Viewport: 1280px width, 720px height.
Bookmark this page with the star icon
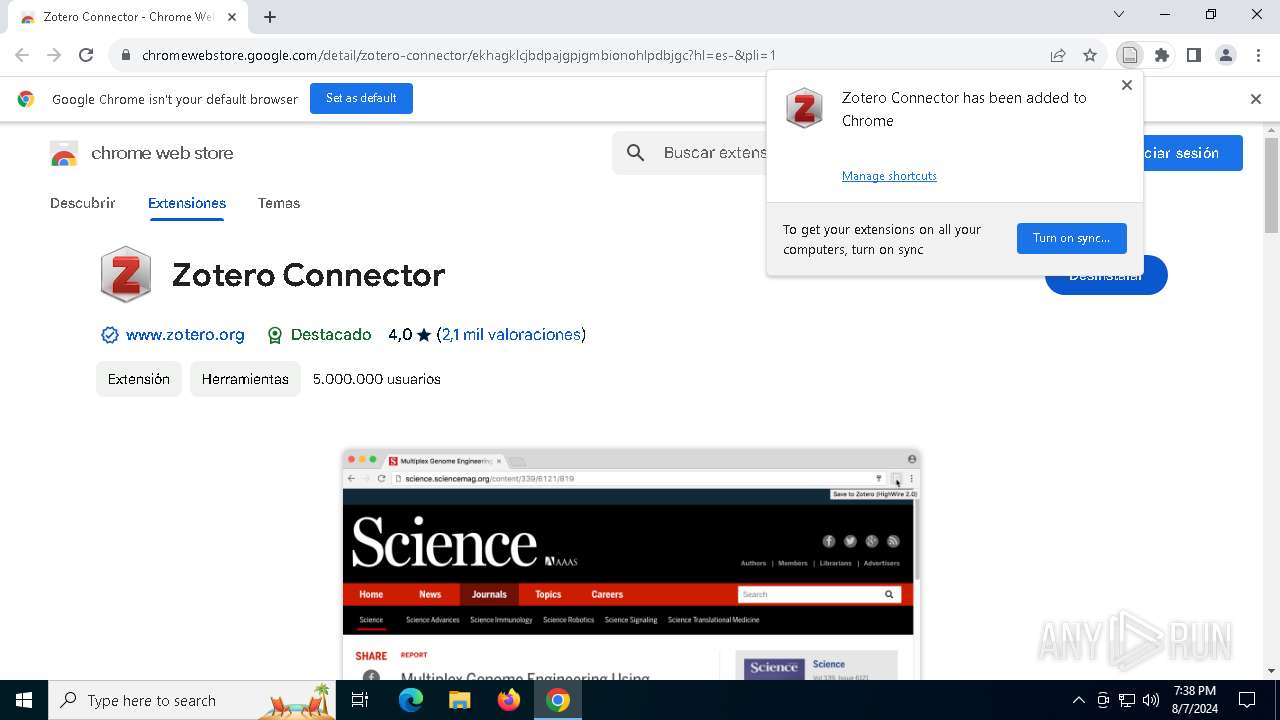(1090, 55)
